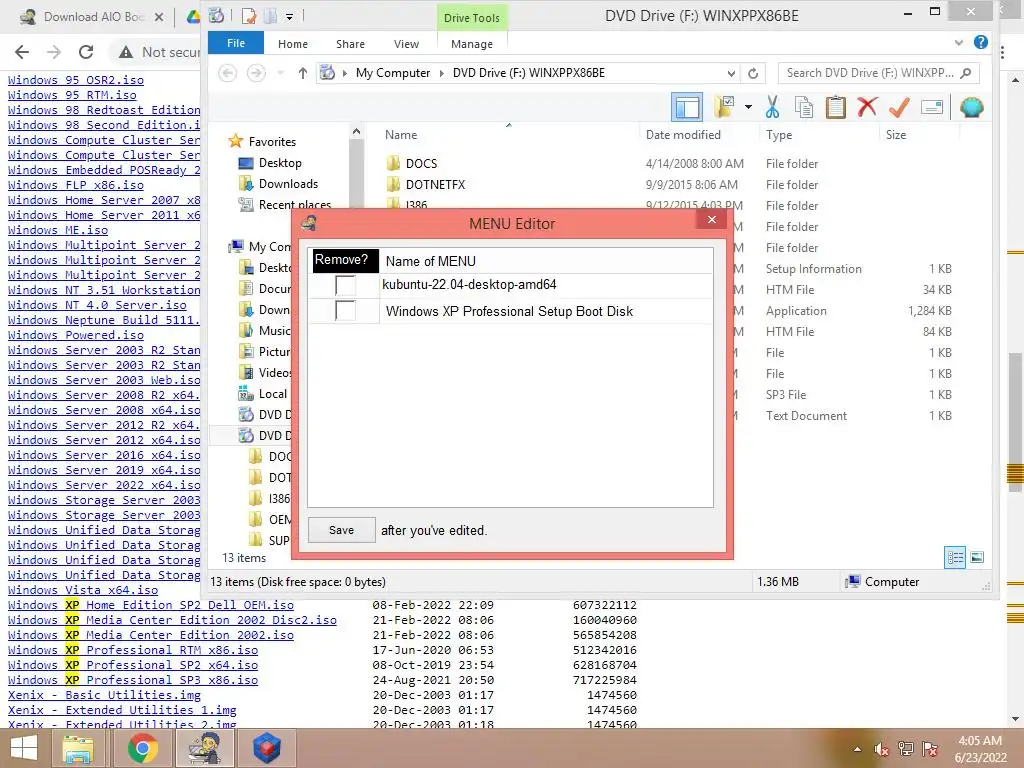Viewport: 1024px width, 768px height.
Task: Click Action Center flag tray icon
Action: coord(930,750)
